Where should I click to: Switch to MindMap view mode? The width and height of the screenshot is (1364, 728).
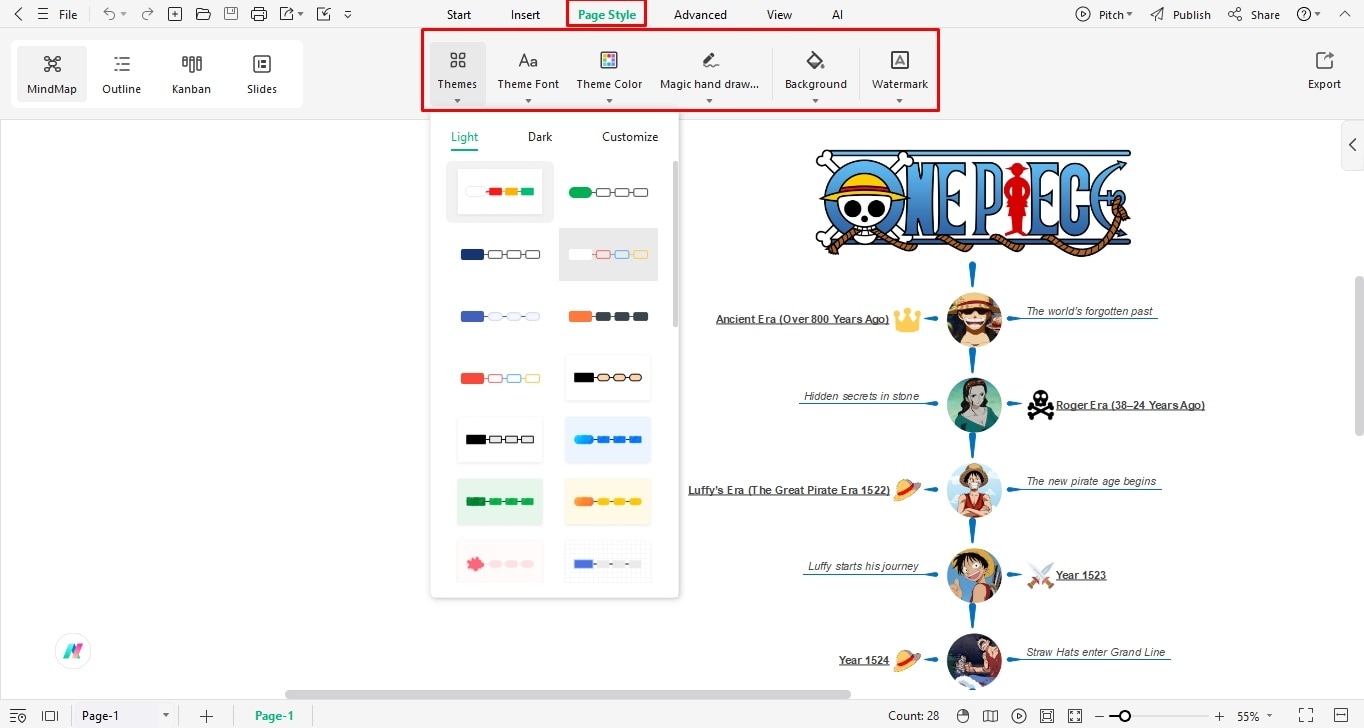[52, 74]
